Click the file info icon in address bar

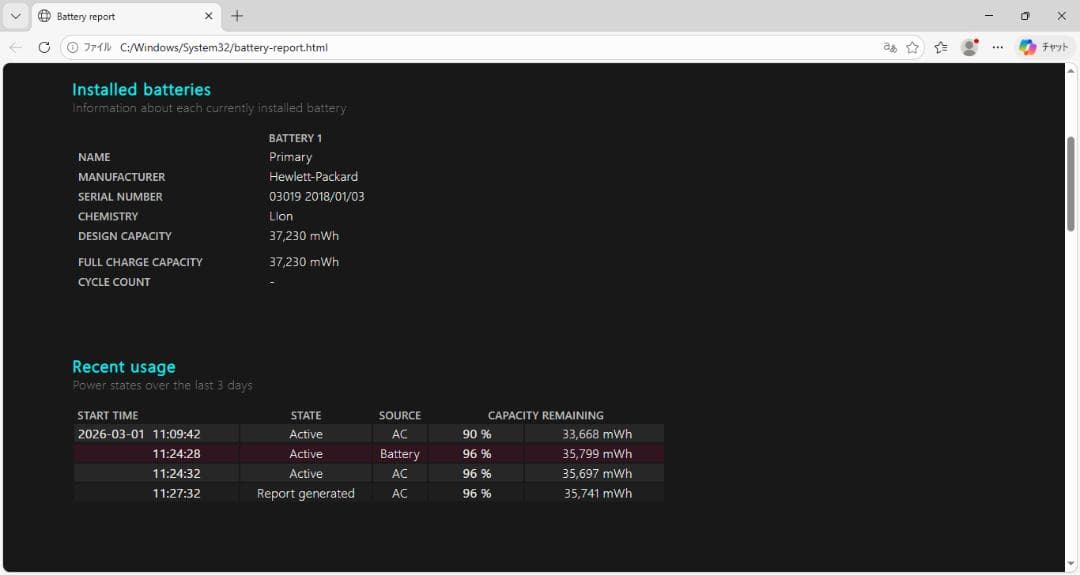pyautogui.click(x=73, y=47)
